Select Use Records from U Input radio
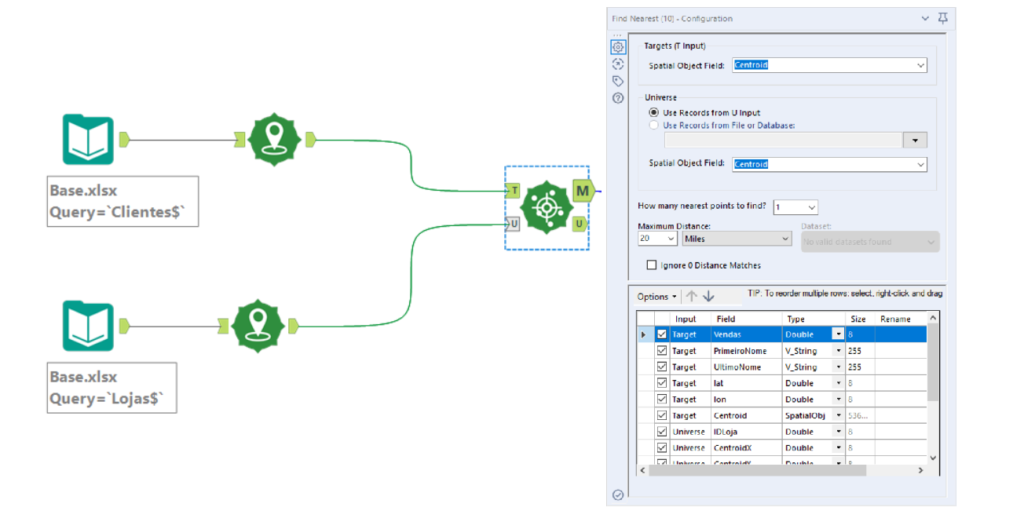The width and height of the screenshot is (1024, 522). [x=654, y=112]
